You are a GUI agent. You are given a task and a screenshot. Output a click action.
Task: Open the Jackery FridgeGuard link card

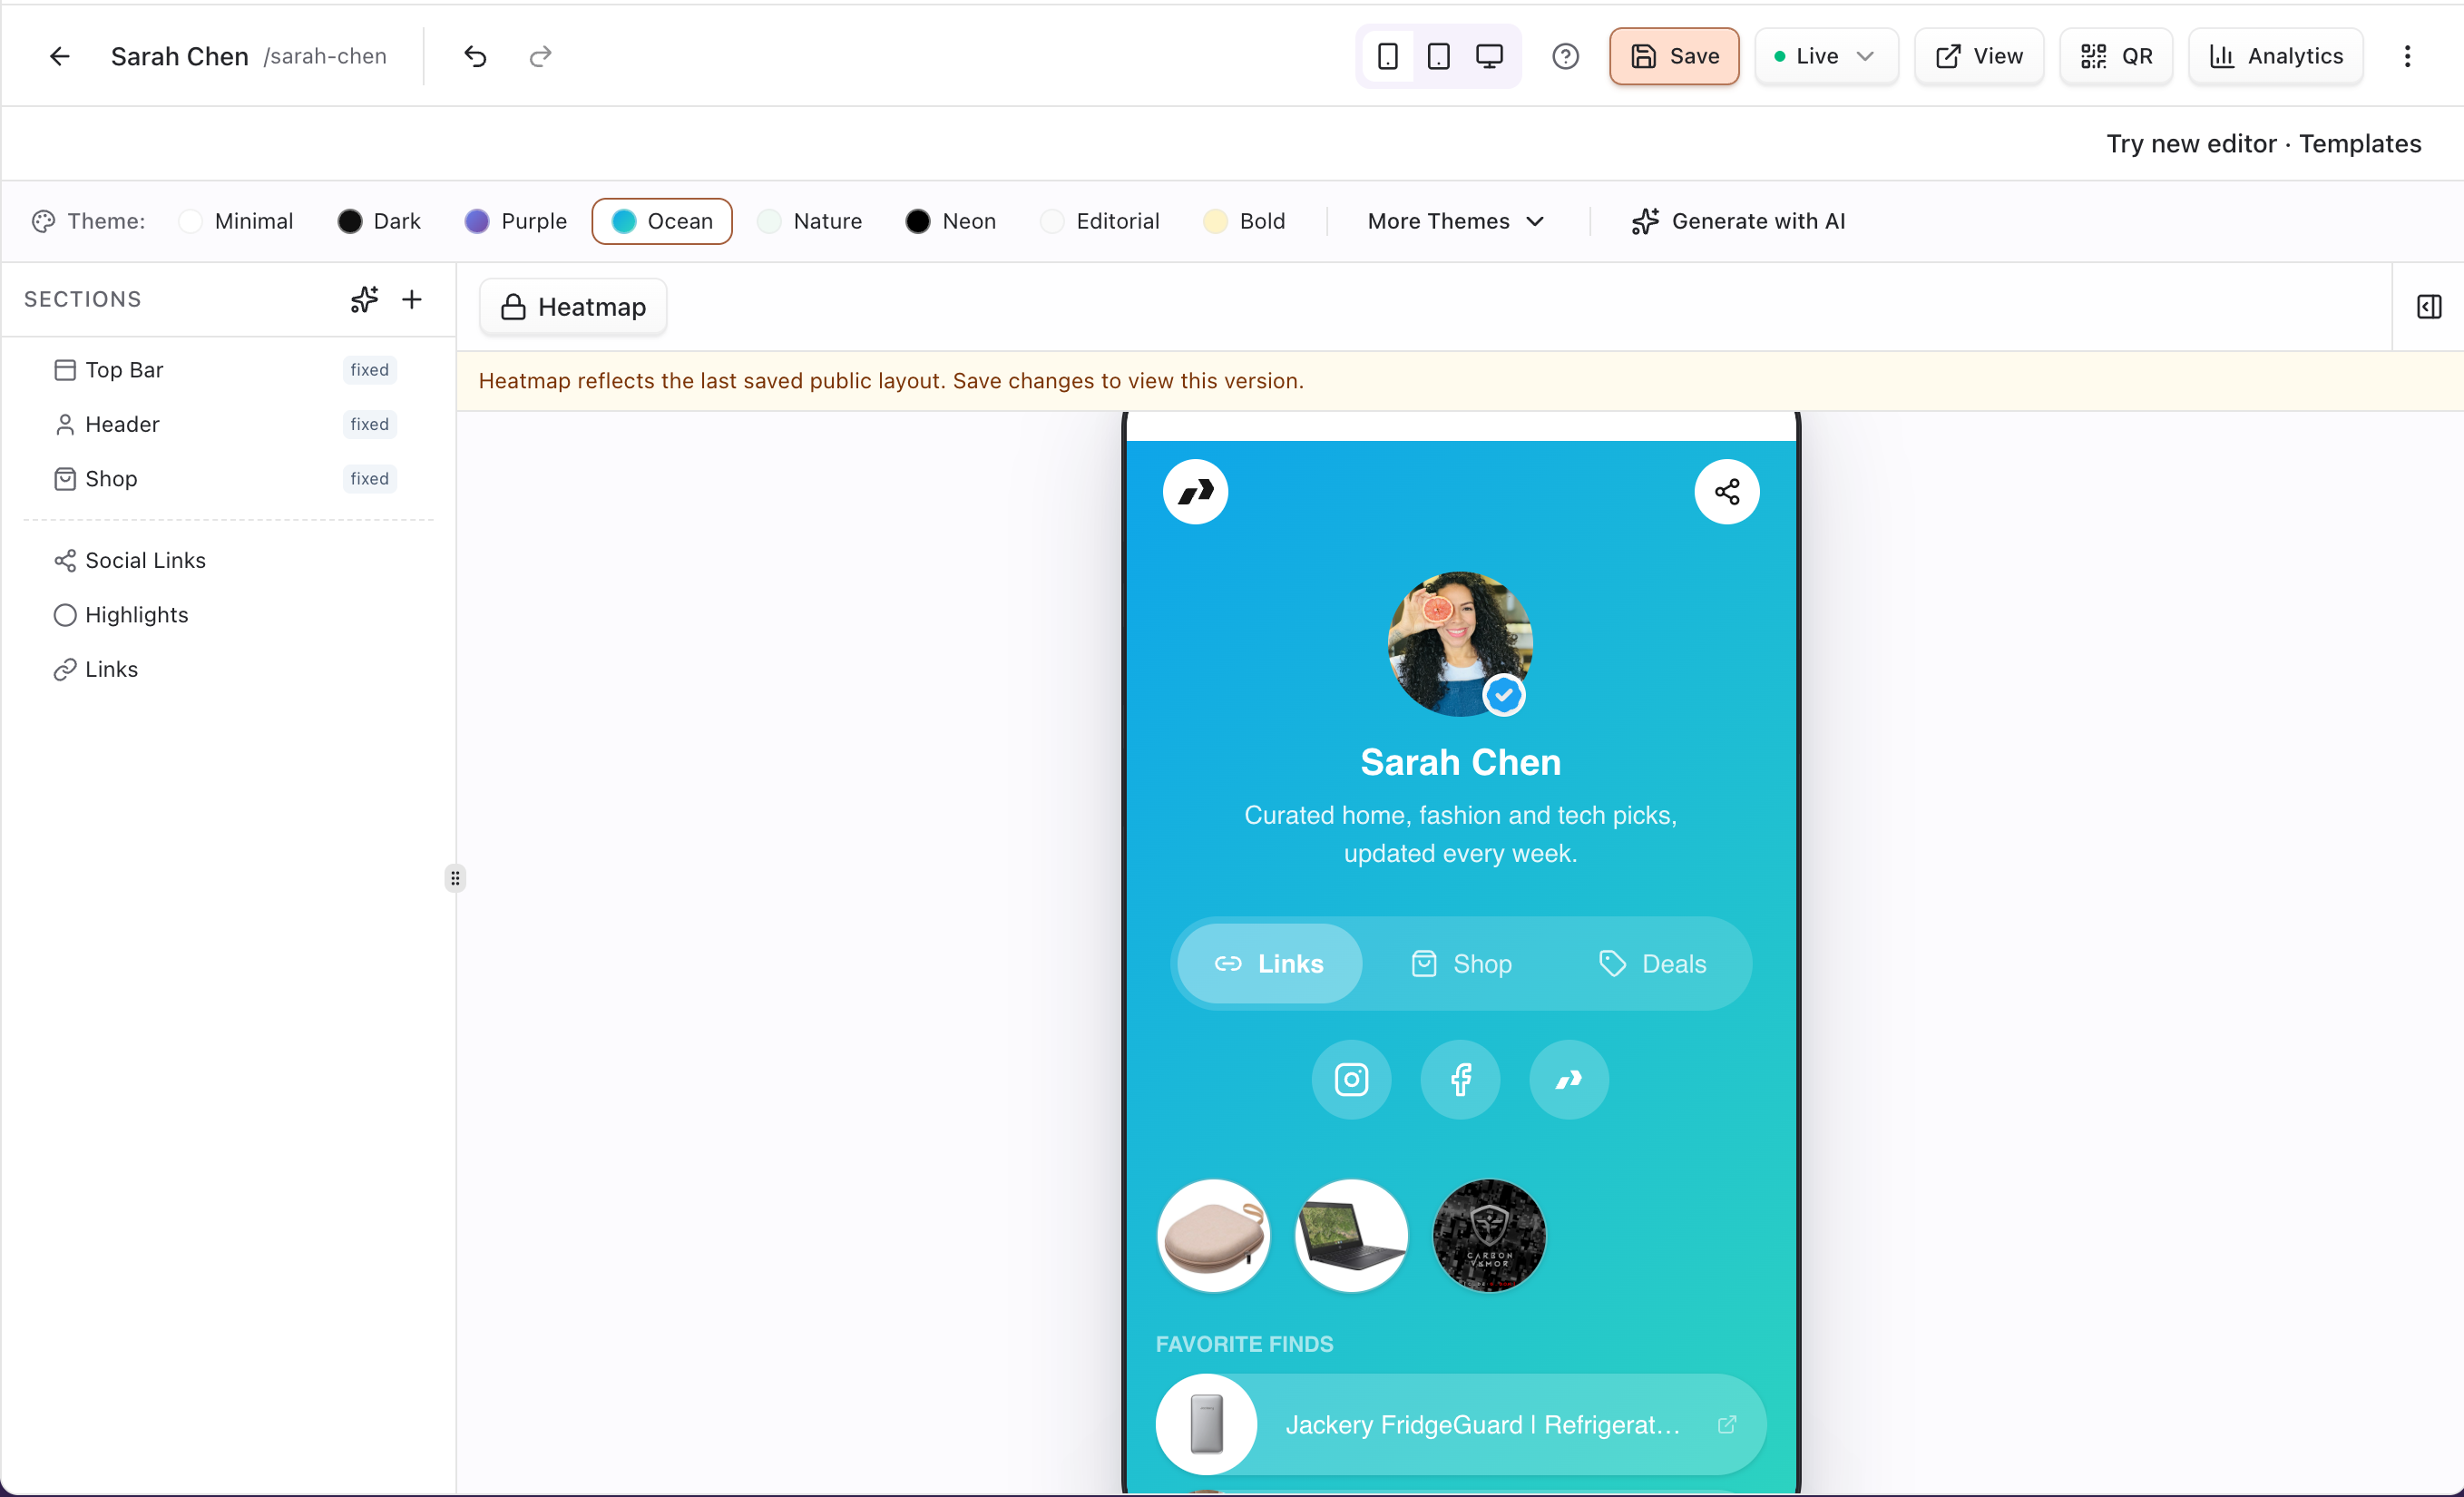1460,1424
